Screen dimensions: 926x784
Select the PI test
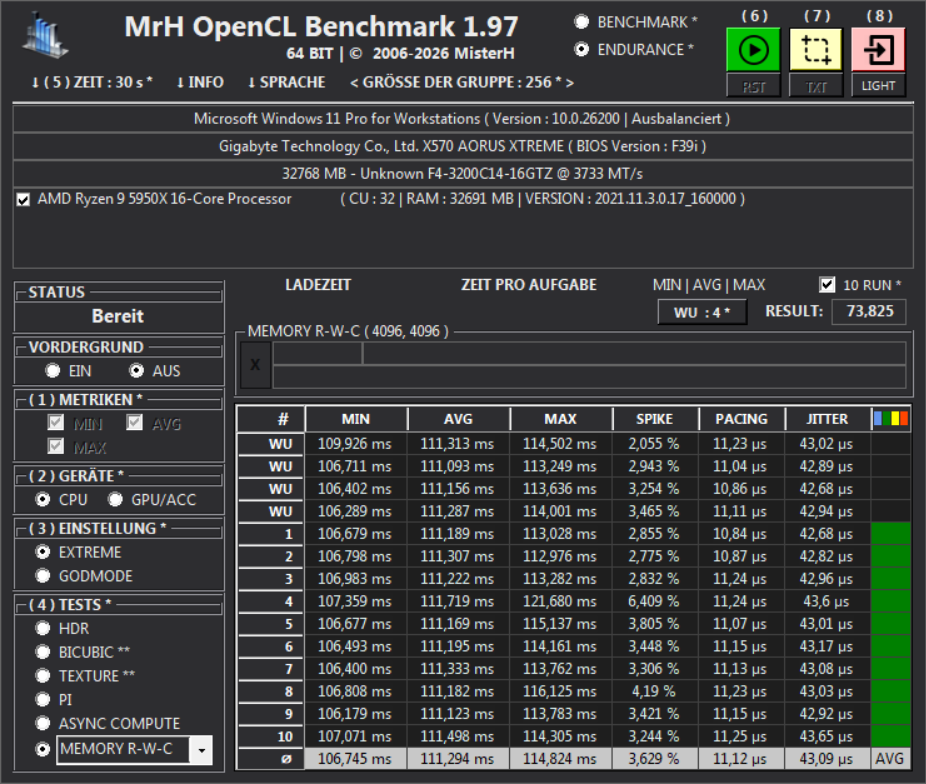43,700
